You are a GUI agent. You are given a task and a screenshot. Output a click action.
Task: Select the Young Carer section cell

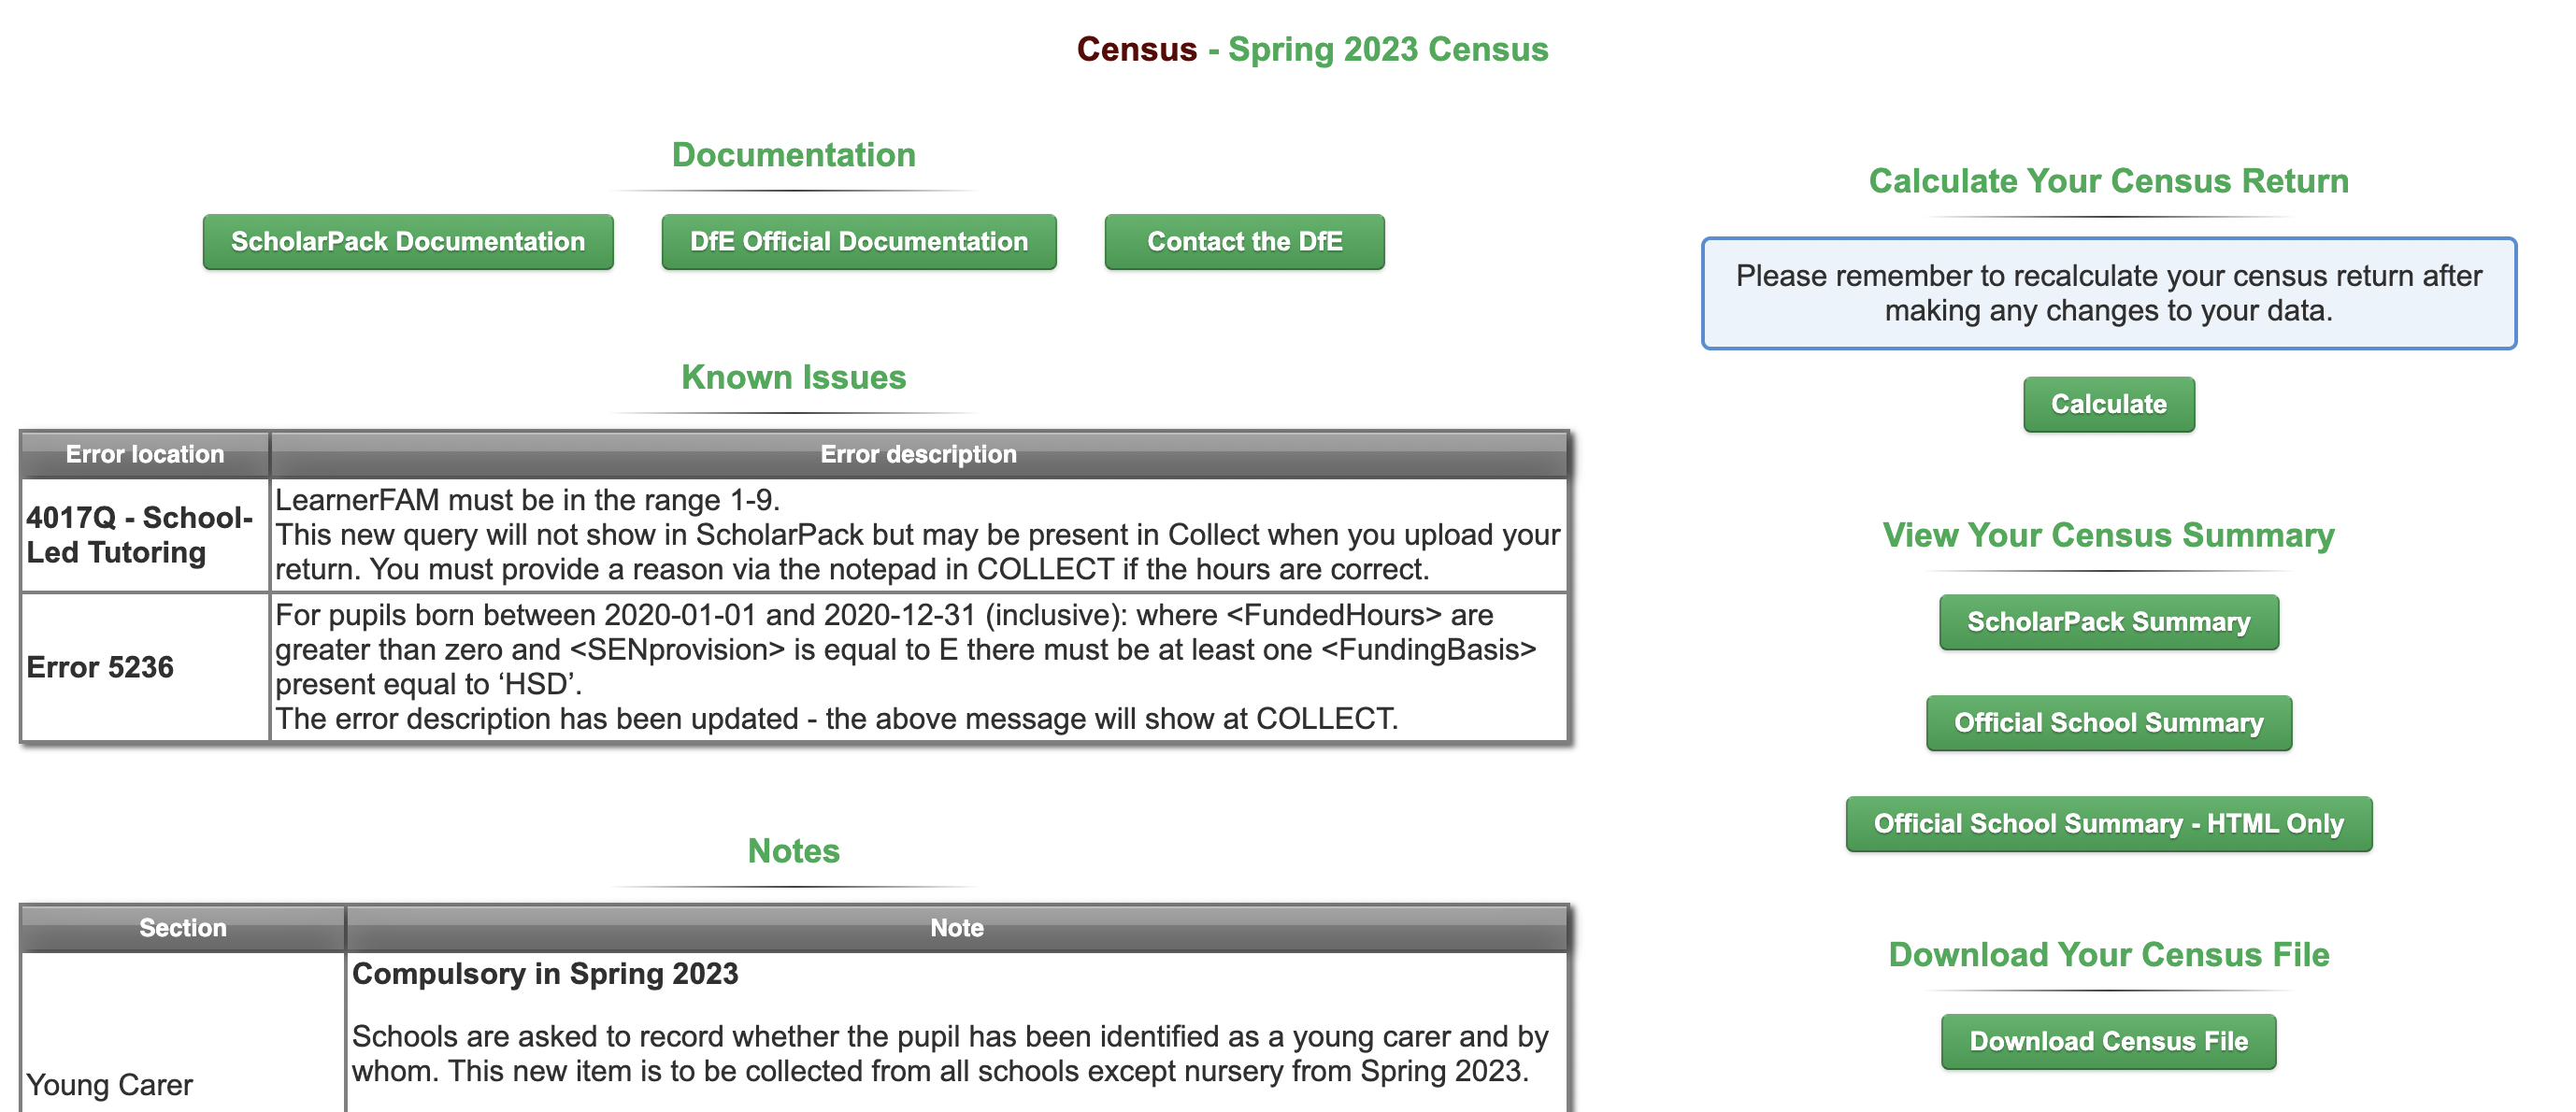pos(110,1084)
